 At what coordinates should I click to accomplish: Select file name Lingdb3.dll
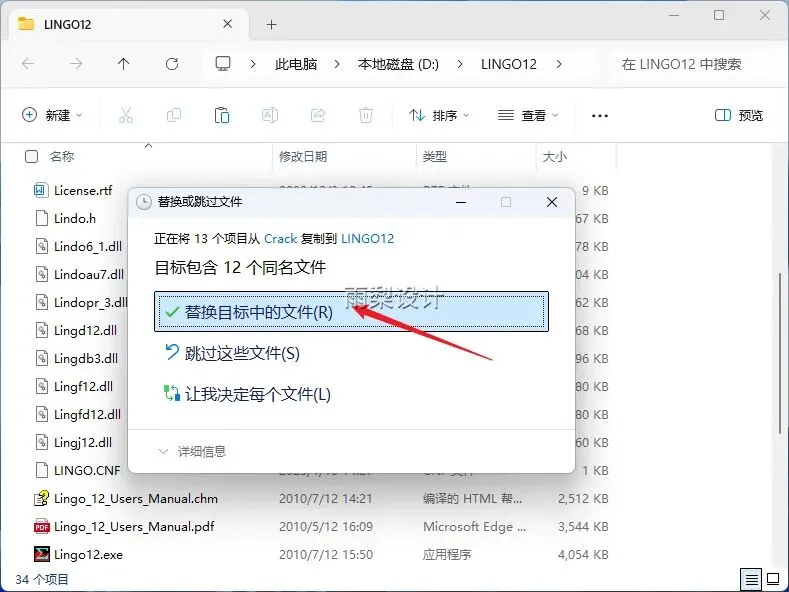[x=86, y=358]
